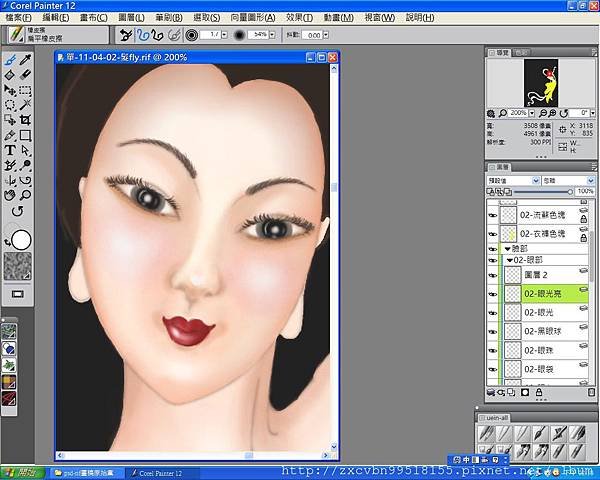
Task: Hide the 02-眼光亮 layer
Action: (493, 294)
